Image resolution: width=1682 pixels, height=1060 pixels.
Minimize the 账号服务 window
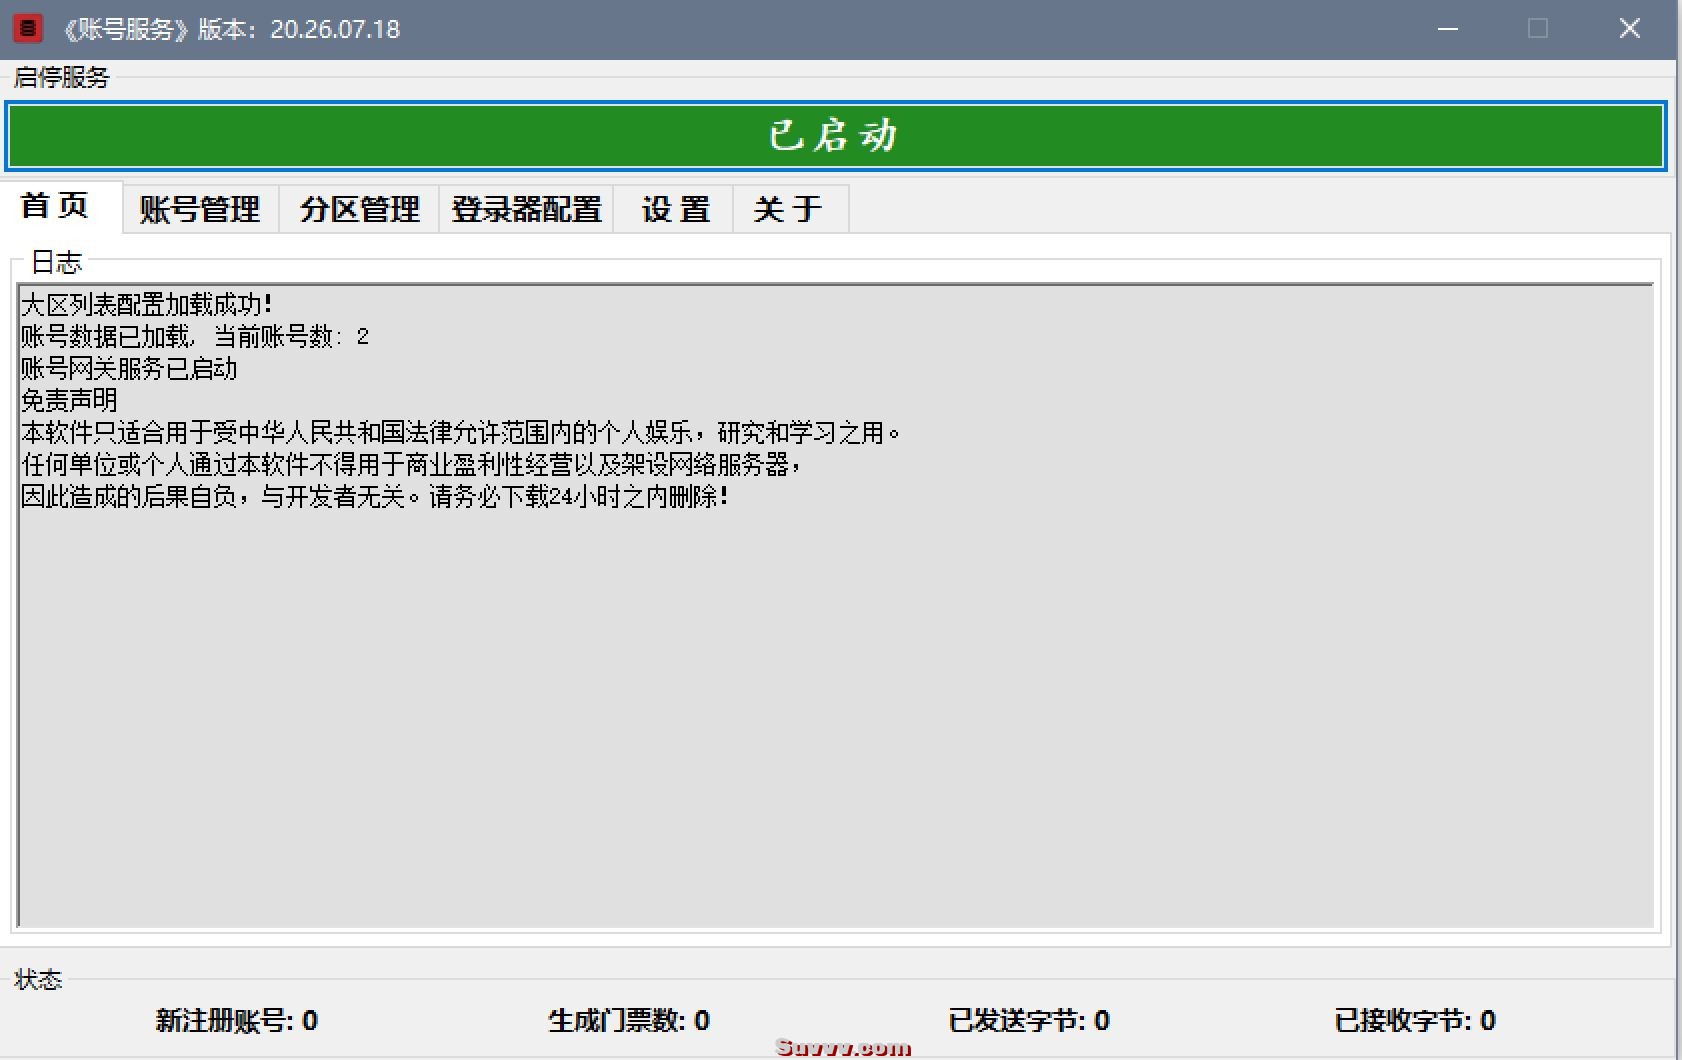(x=1448, y=29)
